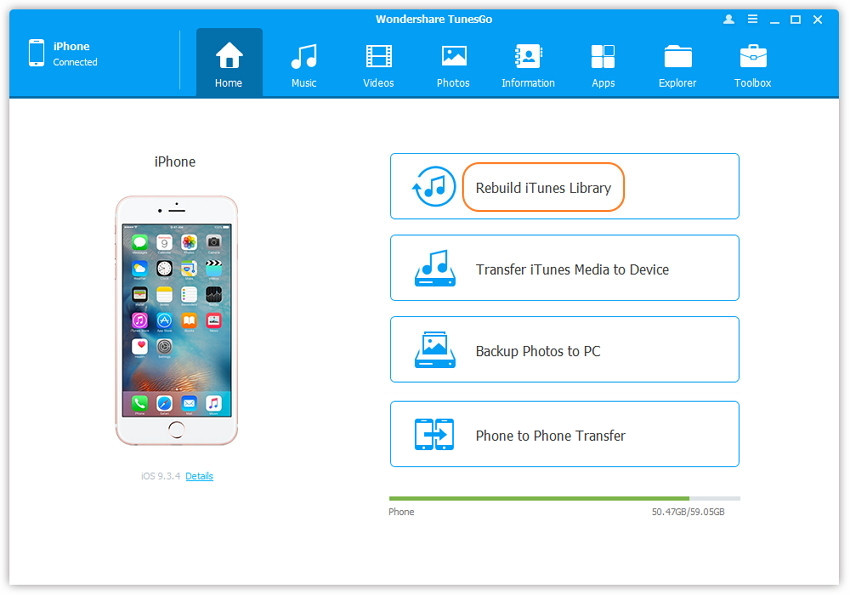Click the Backup Photos to PC icon
This screenshot has height=595, width=850.
[x=435, y=350]
